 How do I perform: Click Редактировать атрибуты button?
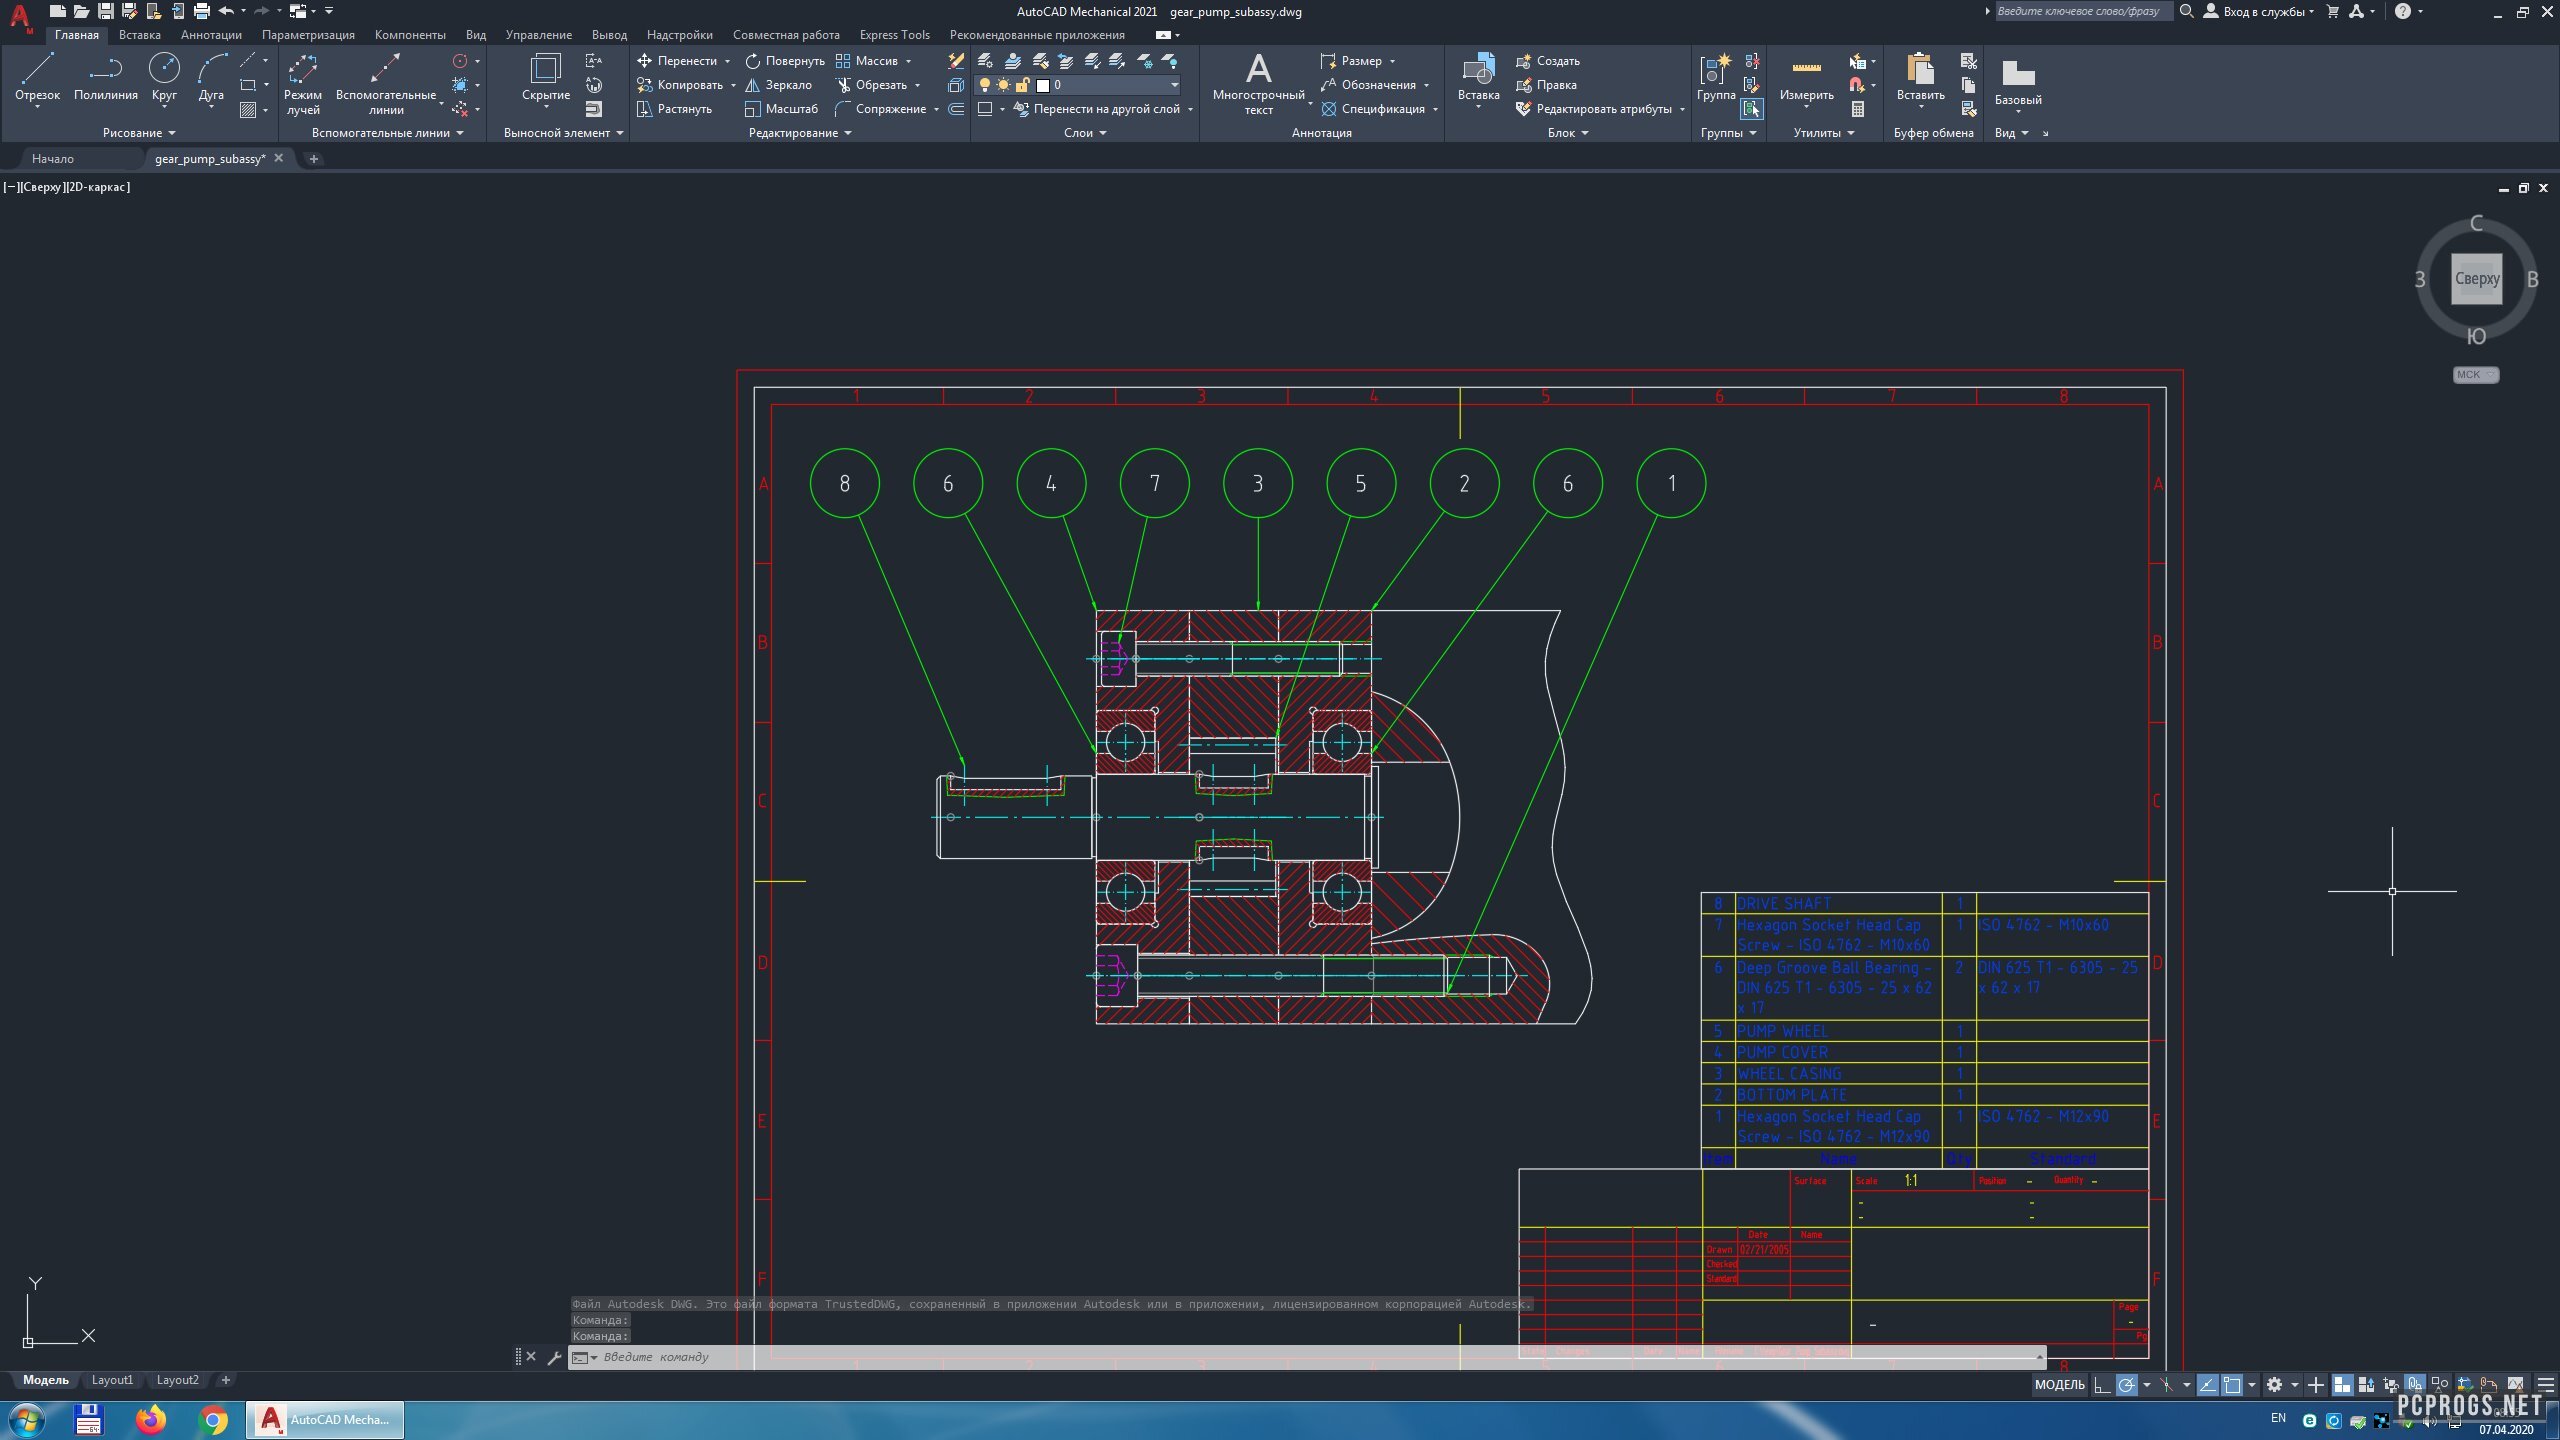[x=1602, y=109]
